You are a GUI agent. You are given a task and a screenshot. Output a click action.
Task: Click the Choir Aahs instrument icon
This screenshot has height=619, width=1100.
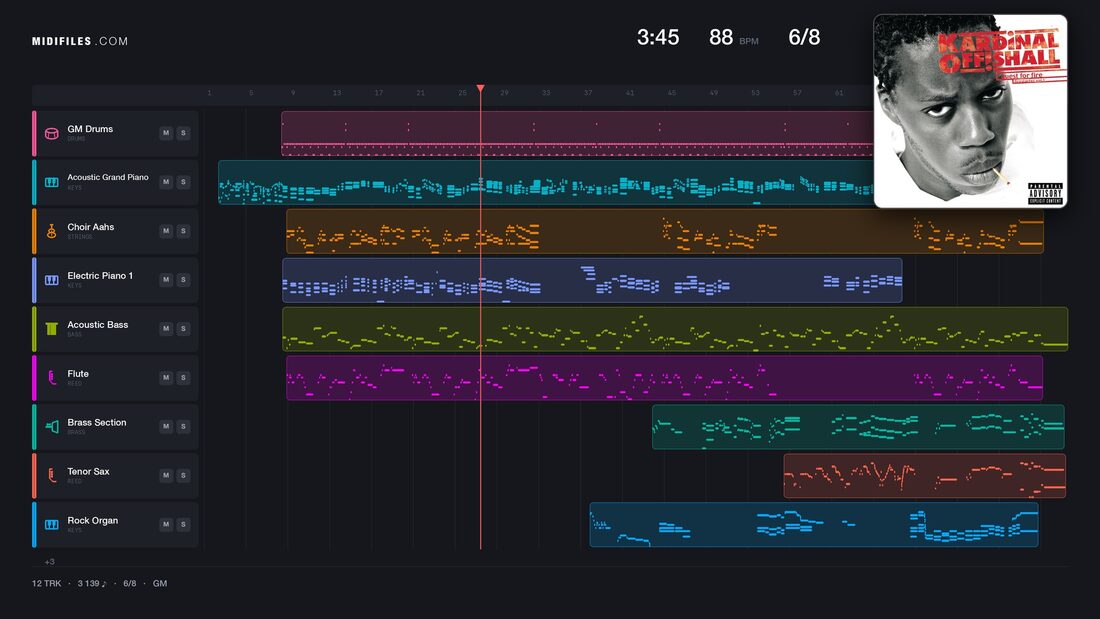(x=52, y=231)
